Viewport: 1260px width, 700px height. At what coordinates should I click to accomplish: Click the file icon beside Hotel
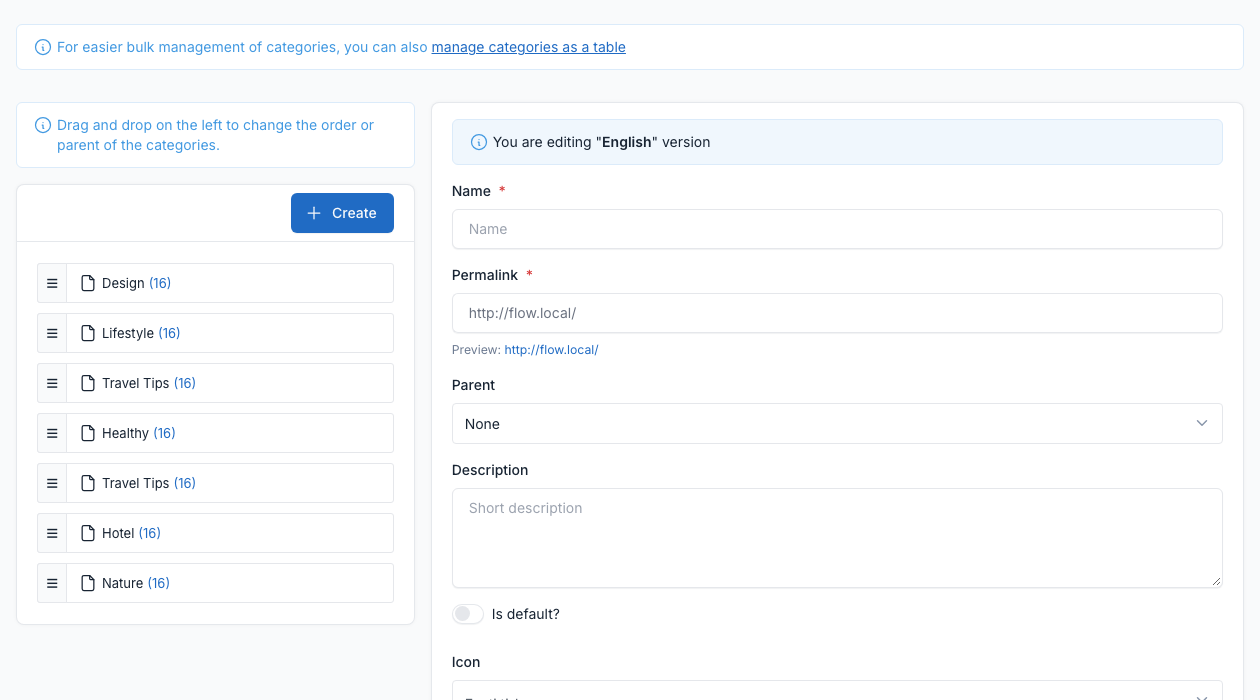[x=88, y=533]
